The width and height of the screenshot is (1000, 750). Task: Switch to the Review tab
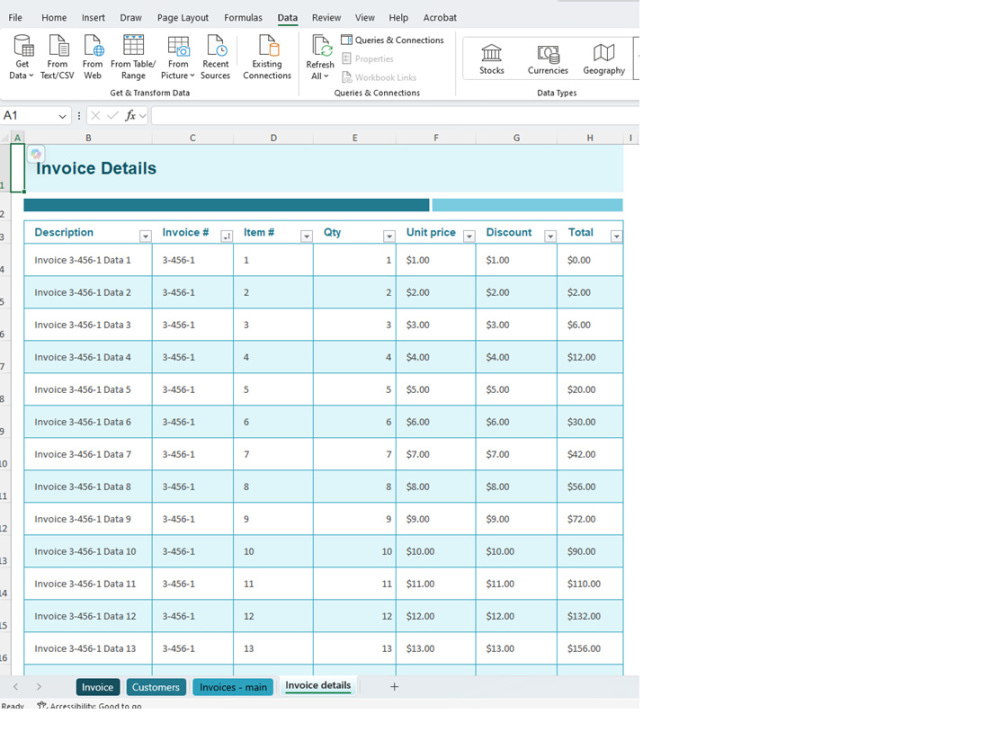tap(326, 18)
